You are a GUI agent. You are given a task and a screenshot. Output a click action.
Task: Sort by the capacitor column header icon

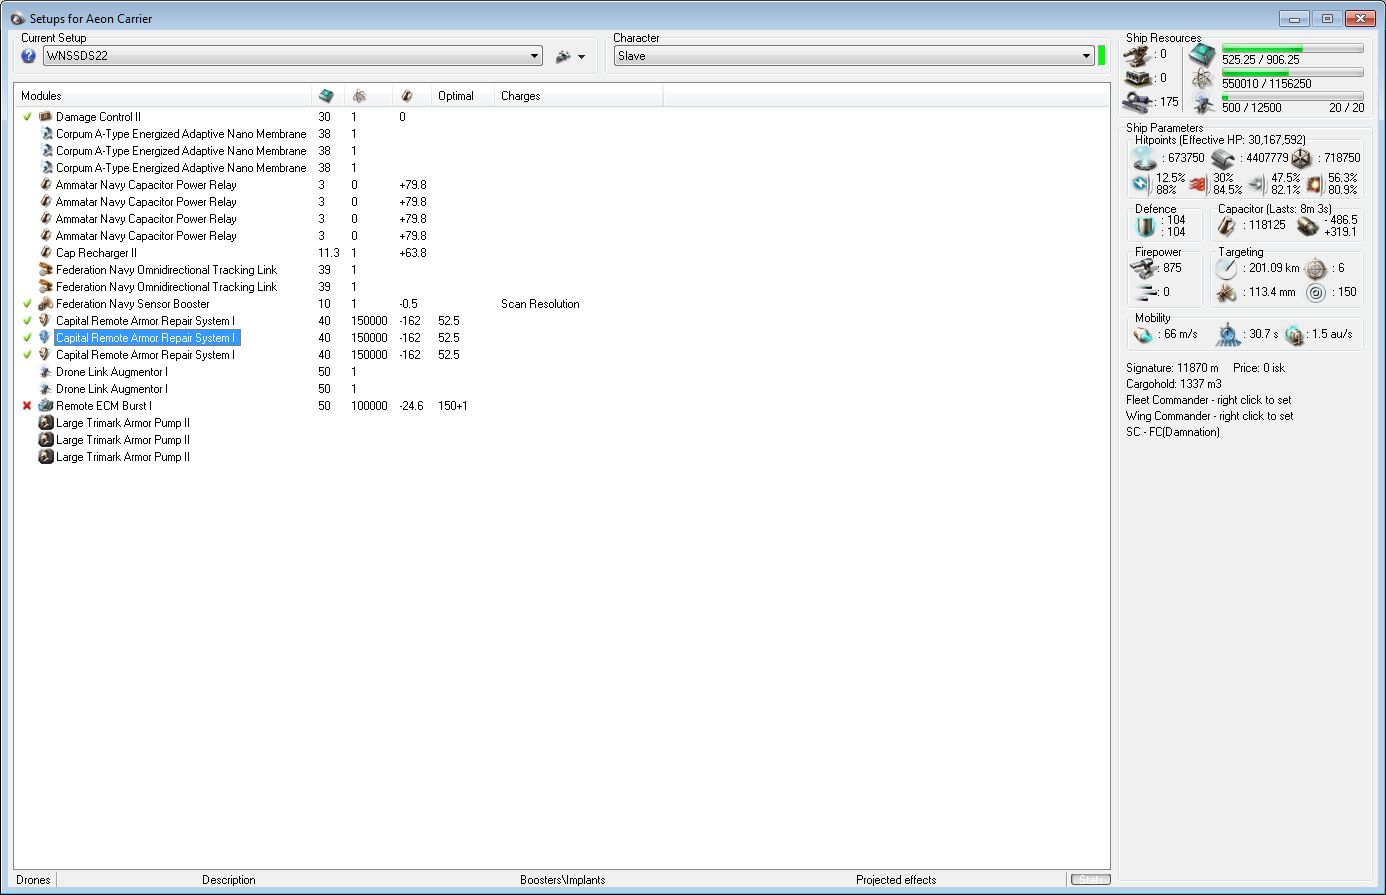tap(406, 96)
